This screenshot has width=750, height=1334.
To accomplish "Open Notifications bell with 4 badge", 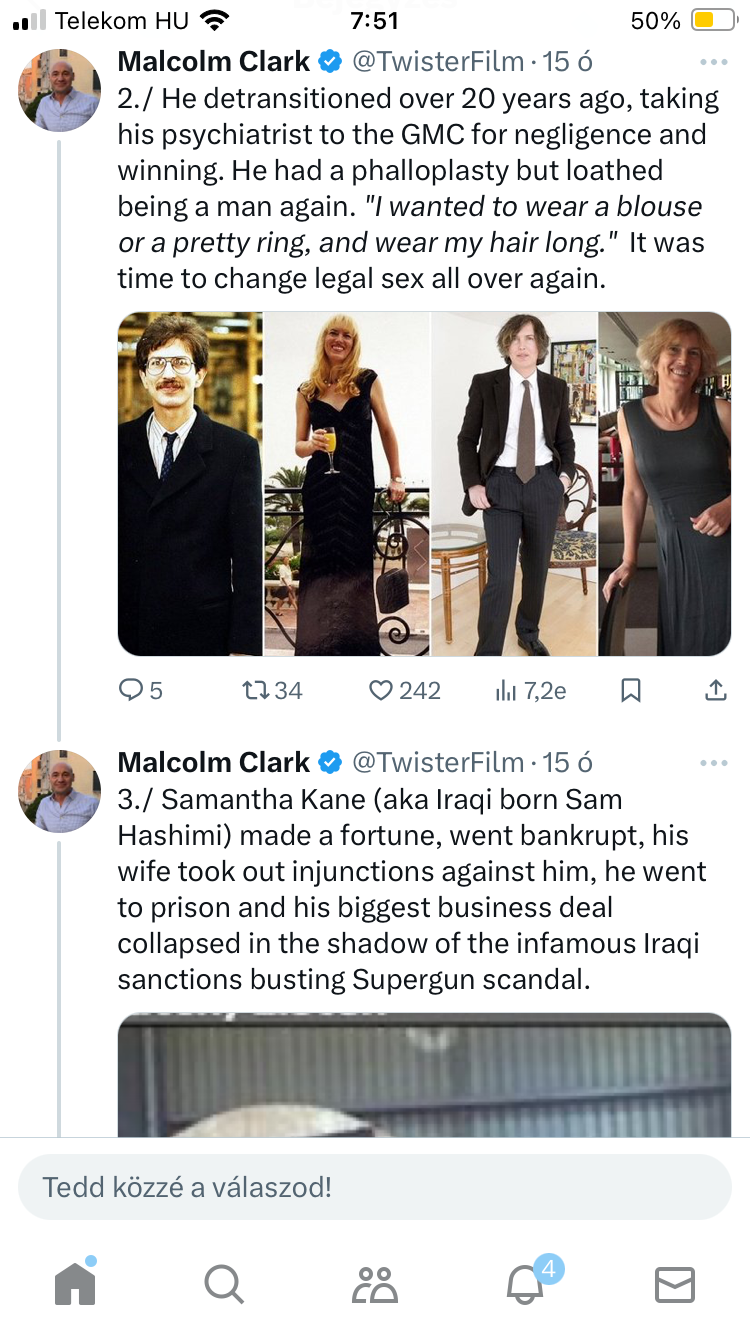I will pyautogui.click(x=525, y=1283).
